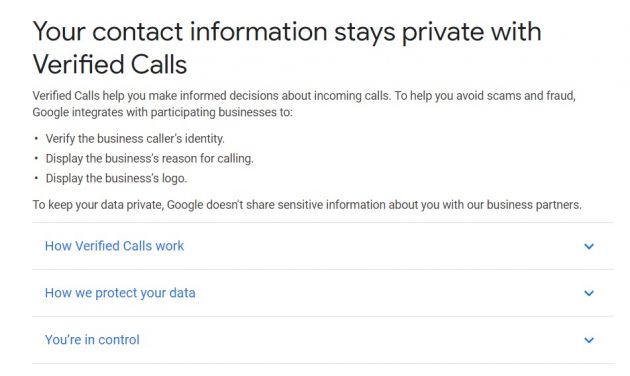Click the bullet dot before Verify the business caller's identity
The image size is (630, 376).
[x=36, y=139]
